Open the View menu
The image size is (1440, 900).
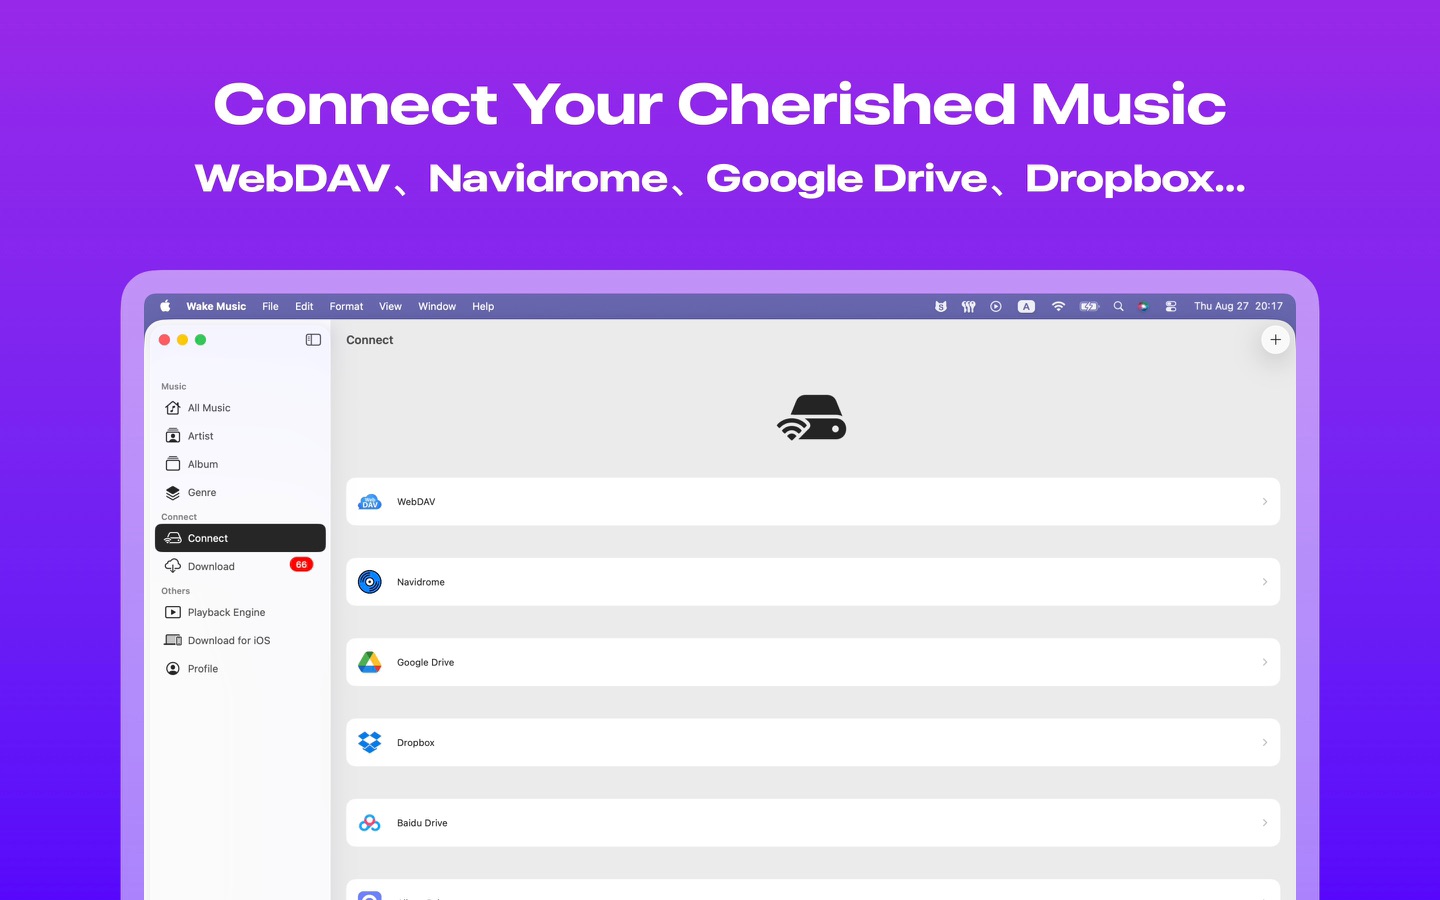click(x=390, y=306)
